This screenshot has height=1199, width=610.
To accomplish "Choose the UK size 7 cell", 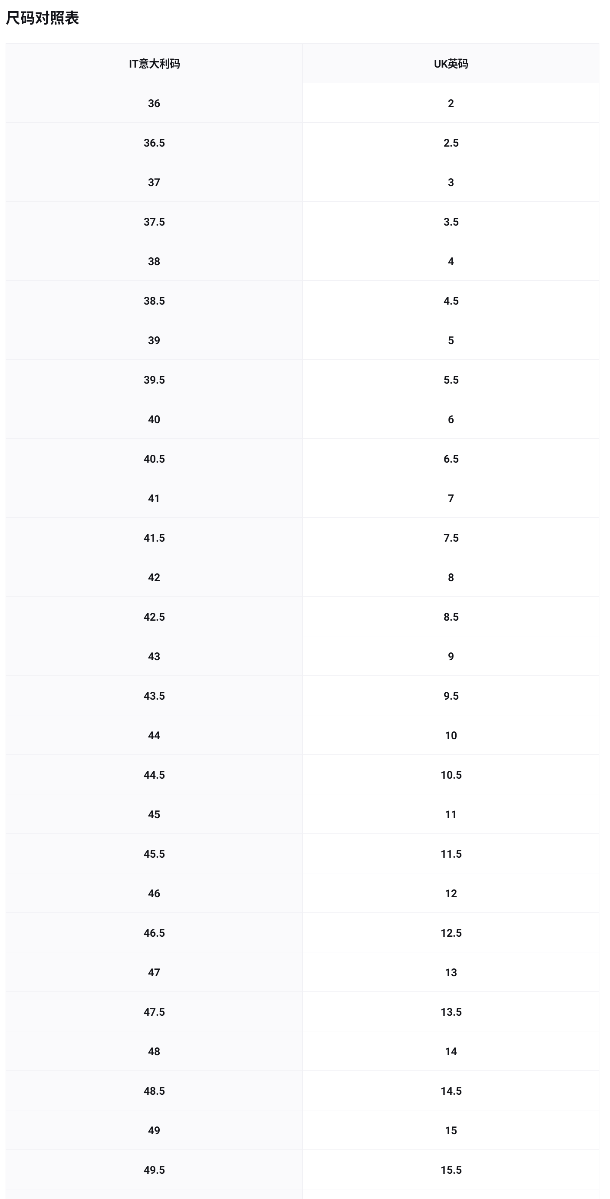I will [451, 499].
